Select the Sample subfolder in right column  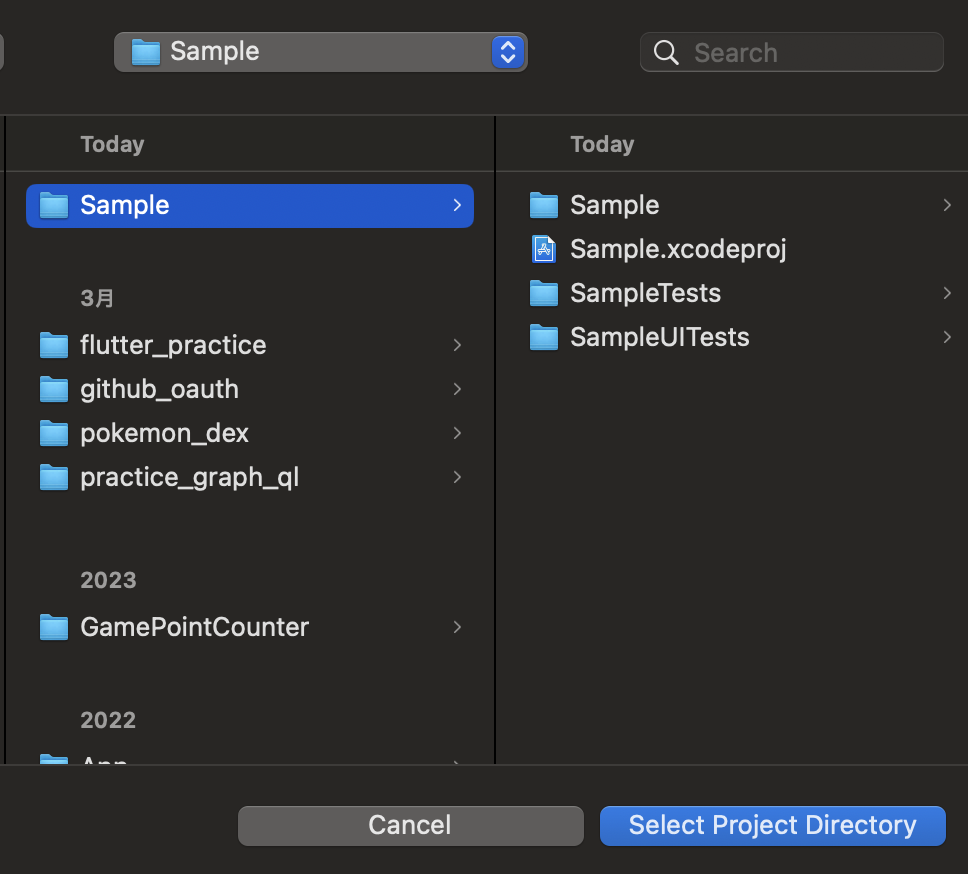click(x=614, y=205)
